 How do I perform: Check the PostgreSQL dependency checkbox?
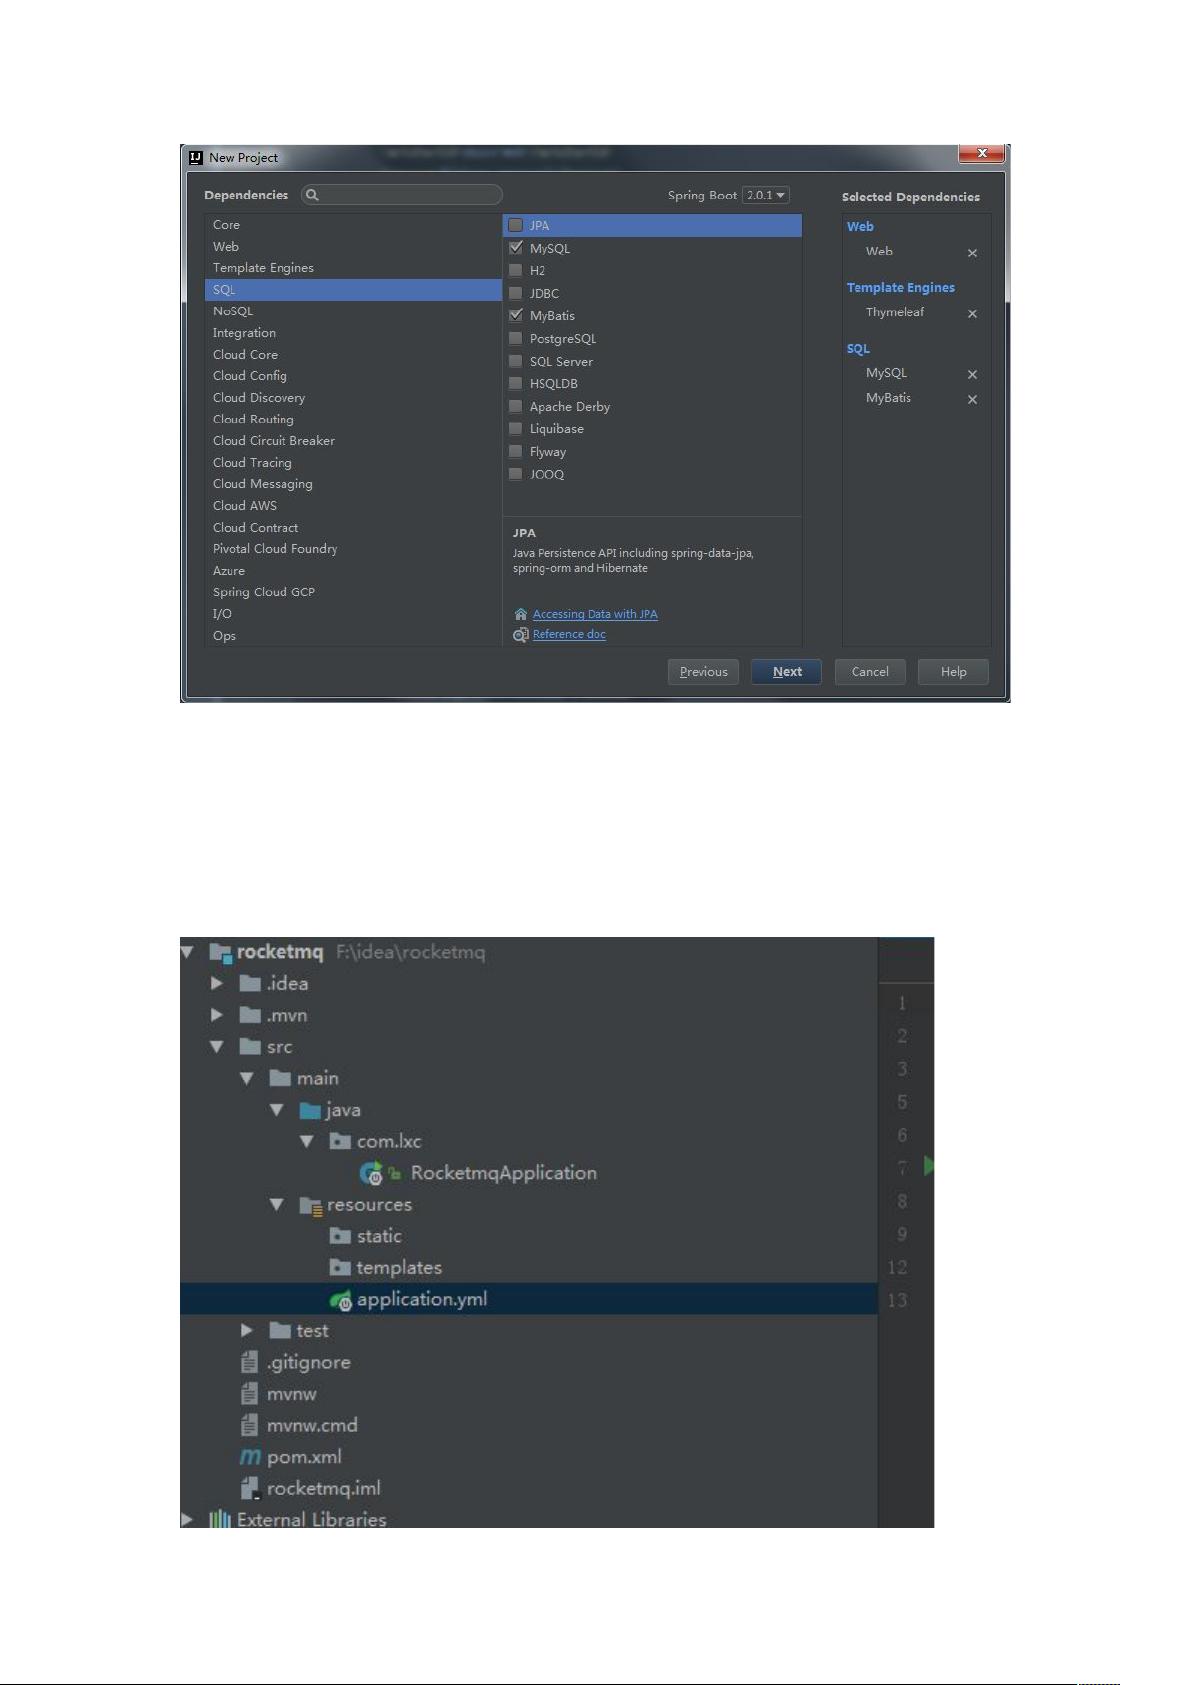click(516, 338)
